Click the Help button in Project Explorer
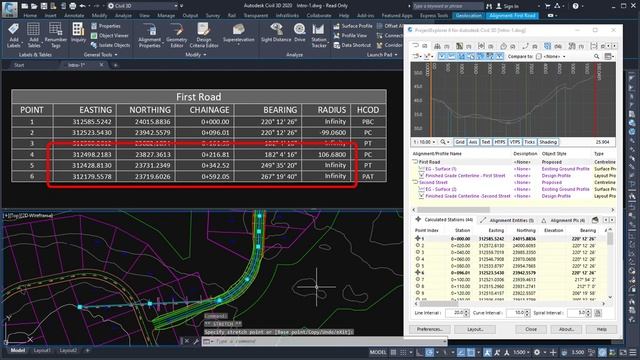The height and width of the screenshot is (360, 640). click(601, 329)
